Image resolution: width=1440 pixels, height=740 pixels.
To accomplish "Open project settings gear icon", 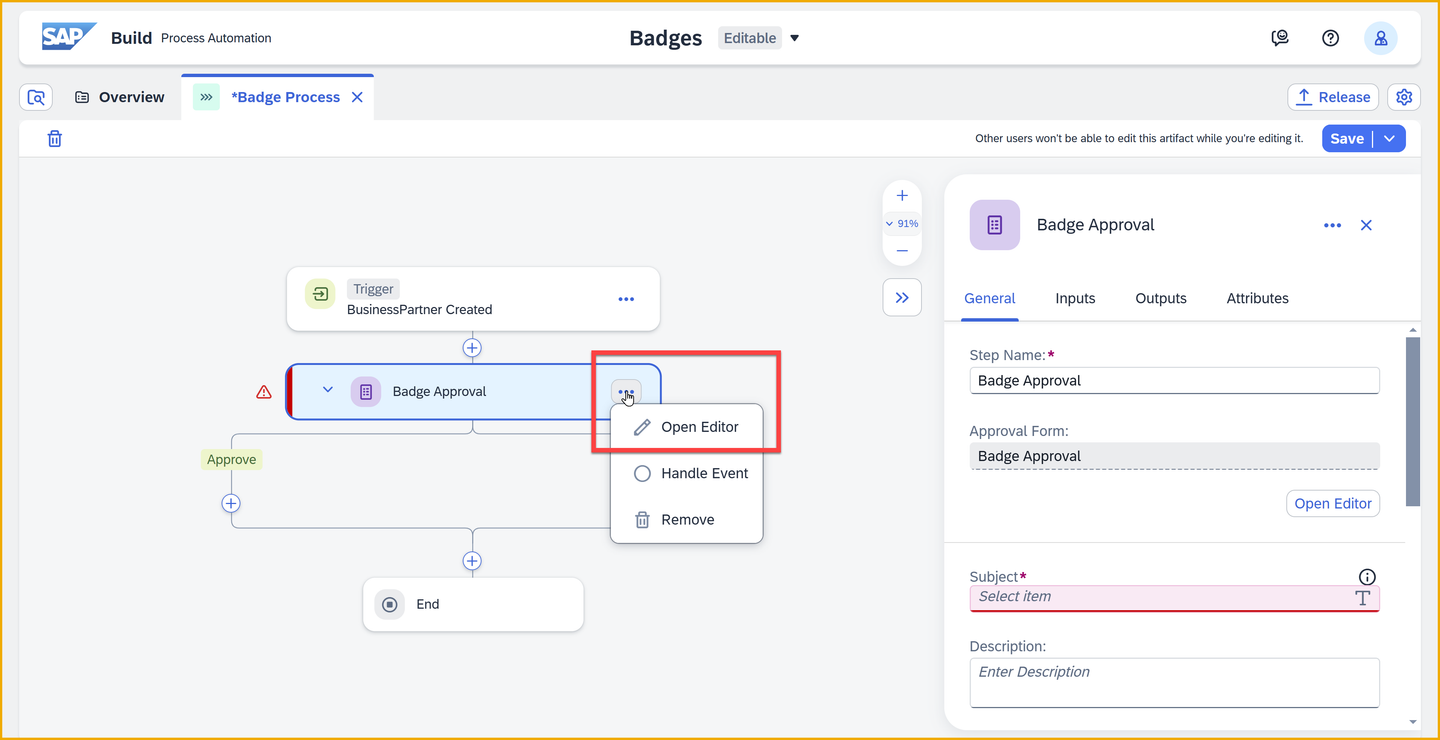I will click(x=1404, y=97).
